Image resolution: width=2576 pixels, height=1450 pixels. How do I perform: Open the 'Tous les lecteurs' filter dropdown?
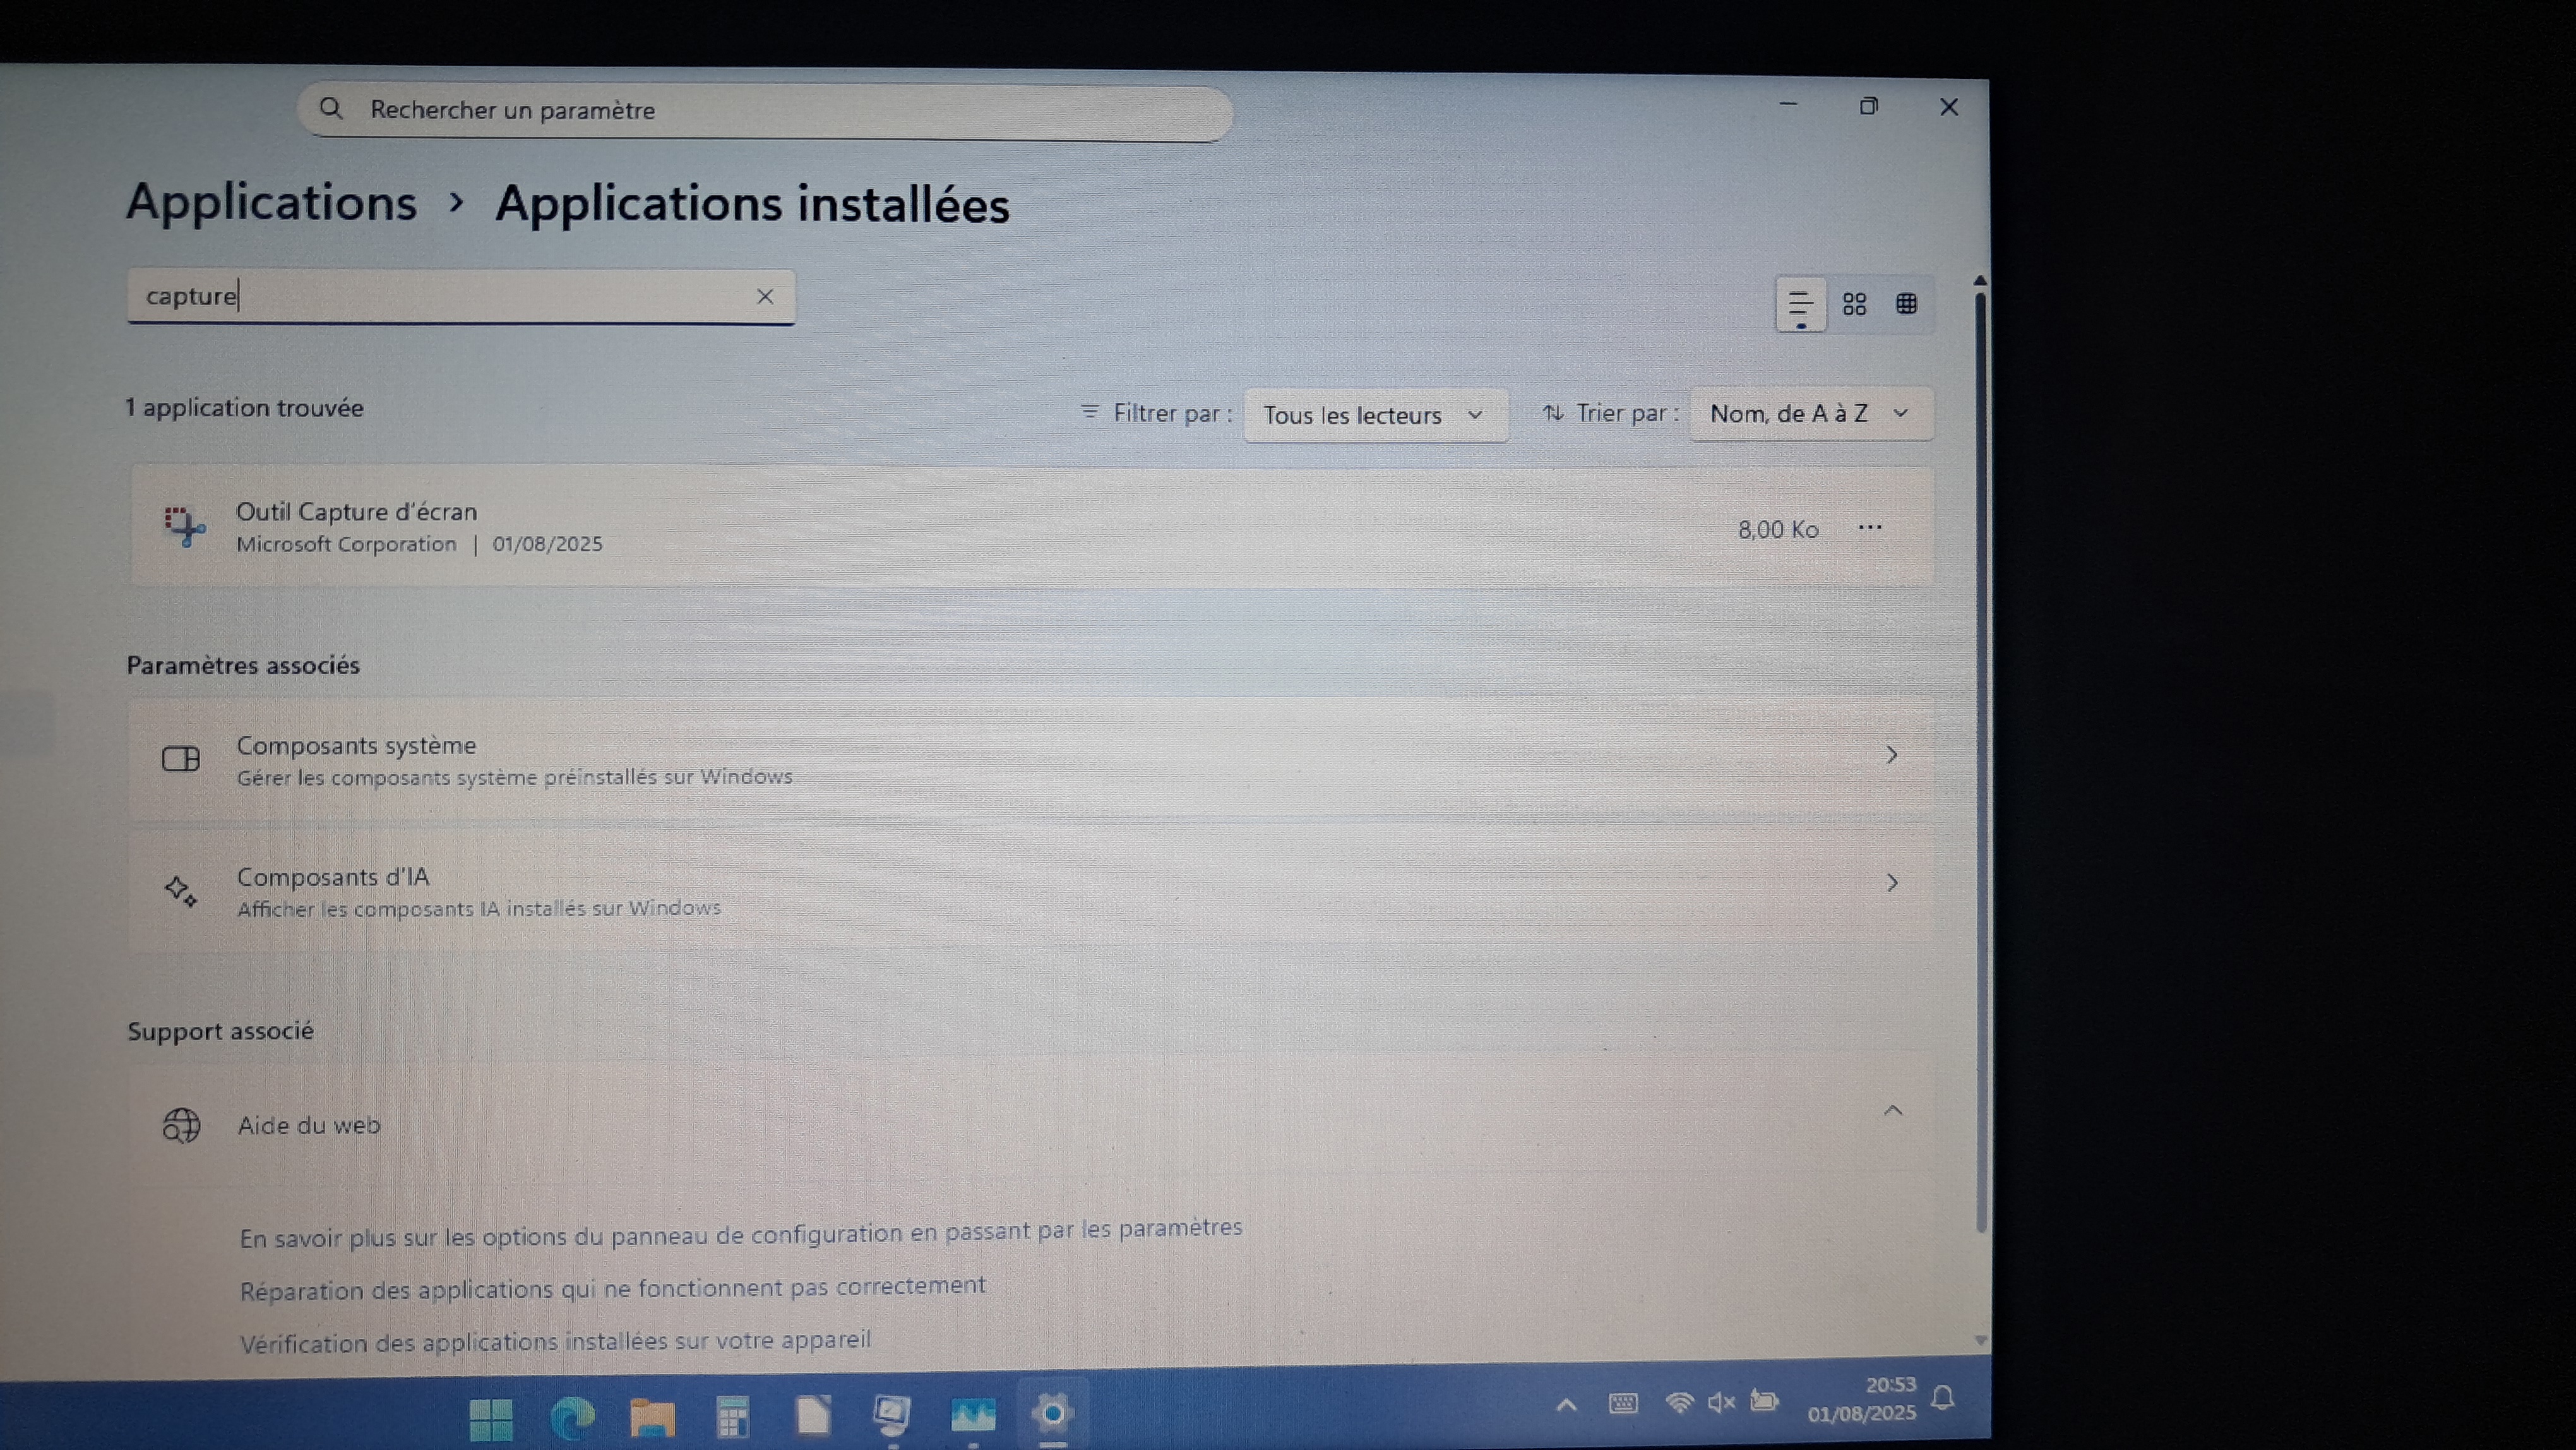(x=1375, y=415)
